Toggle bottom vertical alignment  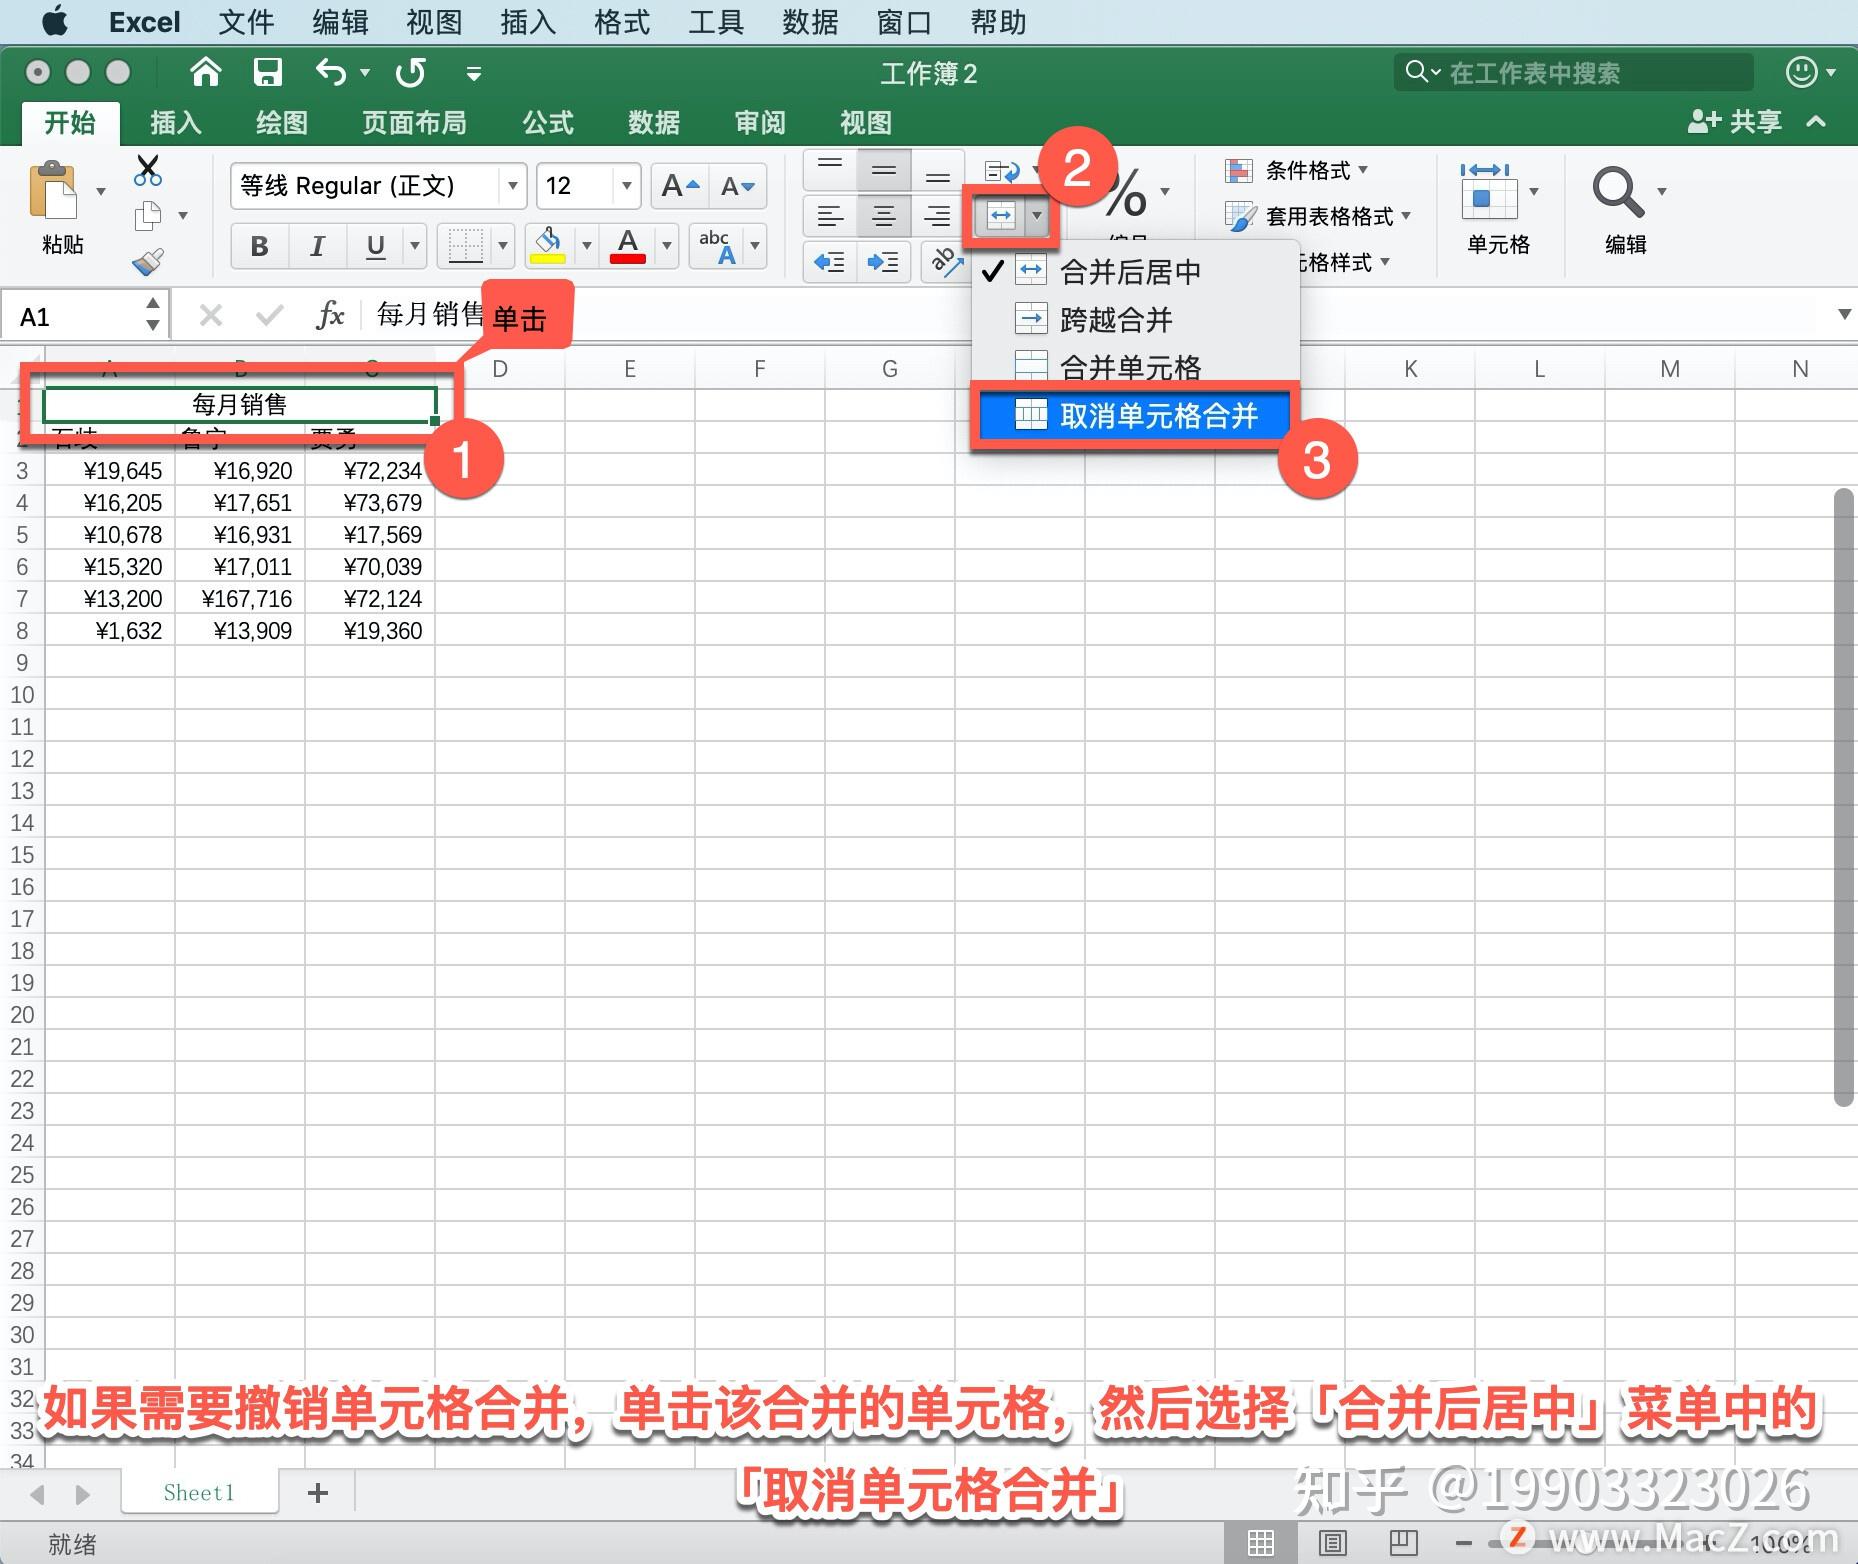(x=937, y=170)
